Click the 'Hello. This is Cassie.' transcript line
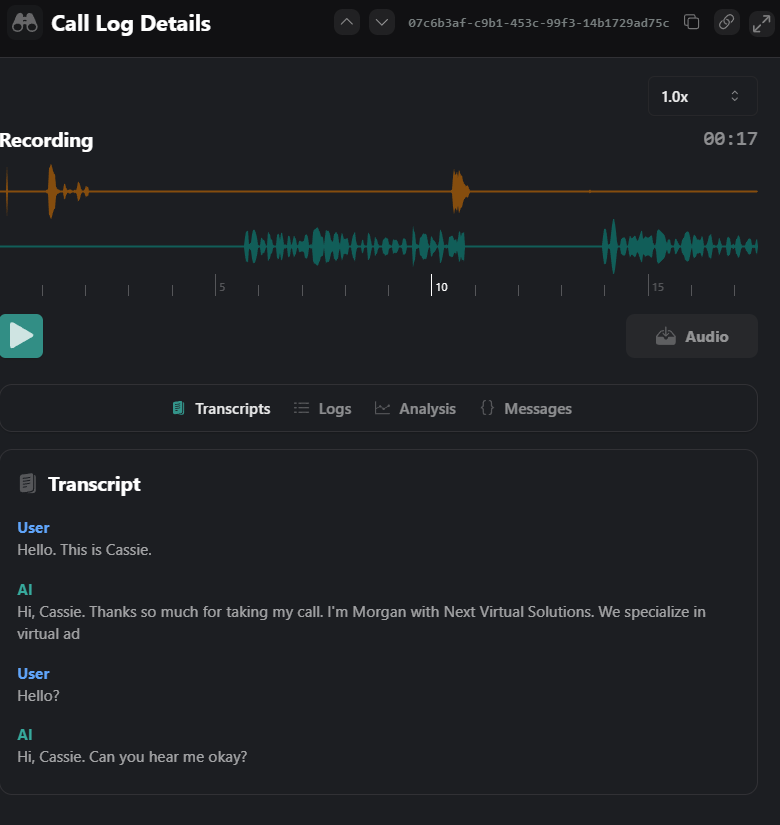This screenshot has height=825, width=780. click(84, 550)
